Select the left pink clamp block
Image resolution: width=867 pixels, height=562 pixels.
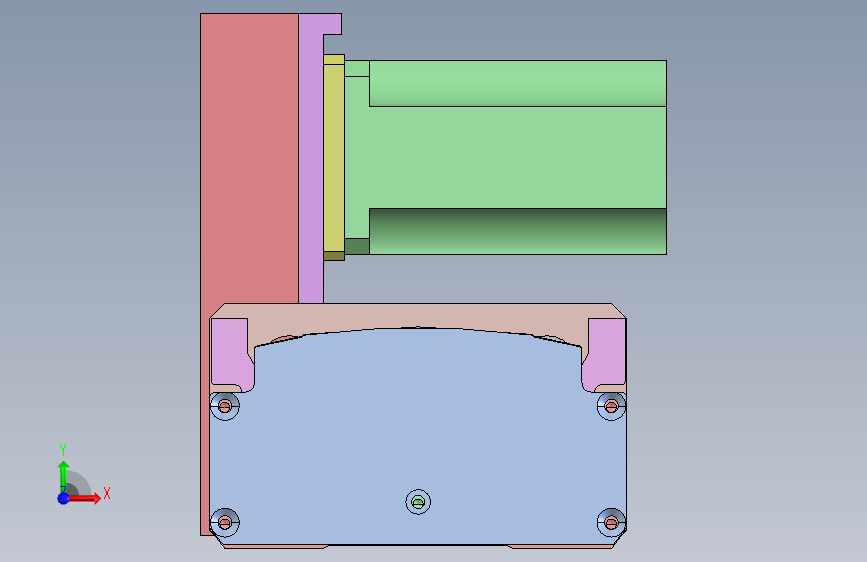231,354
